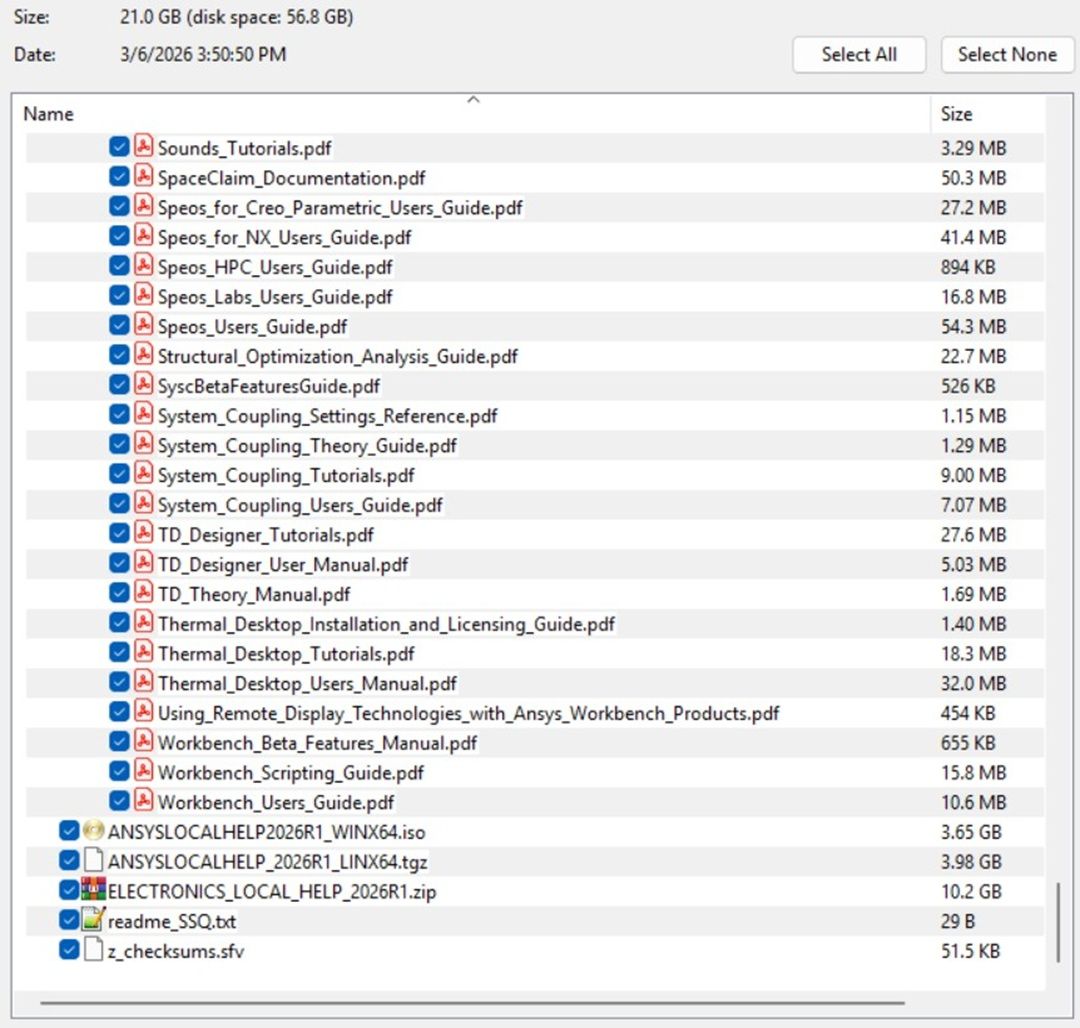Click the PDF icon of System_Coupling_Tutorials.pdf

(x=143, y=474)
